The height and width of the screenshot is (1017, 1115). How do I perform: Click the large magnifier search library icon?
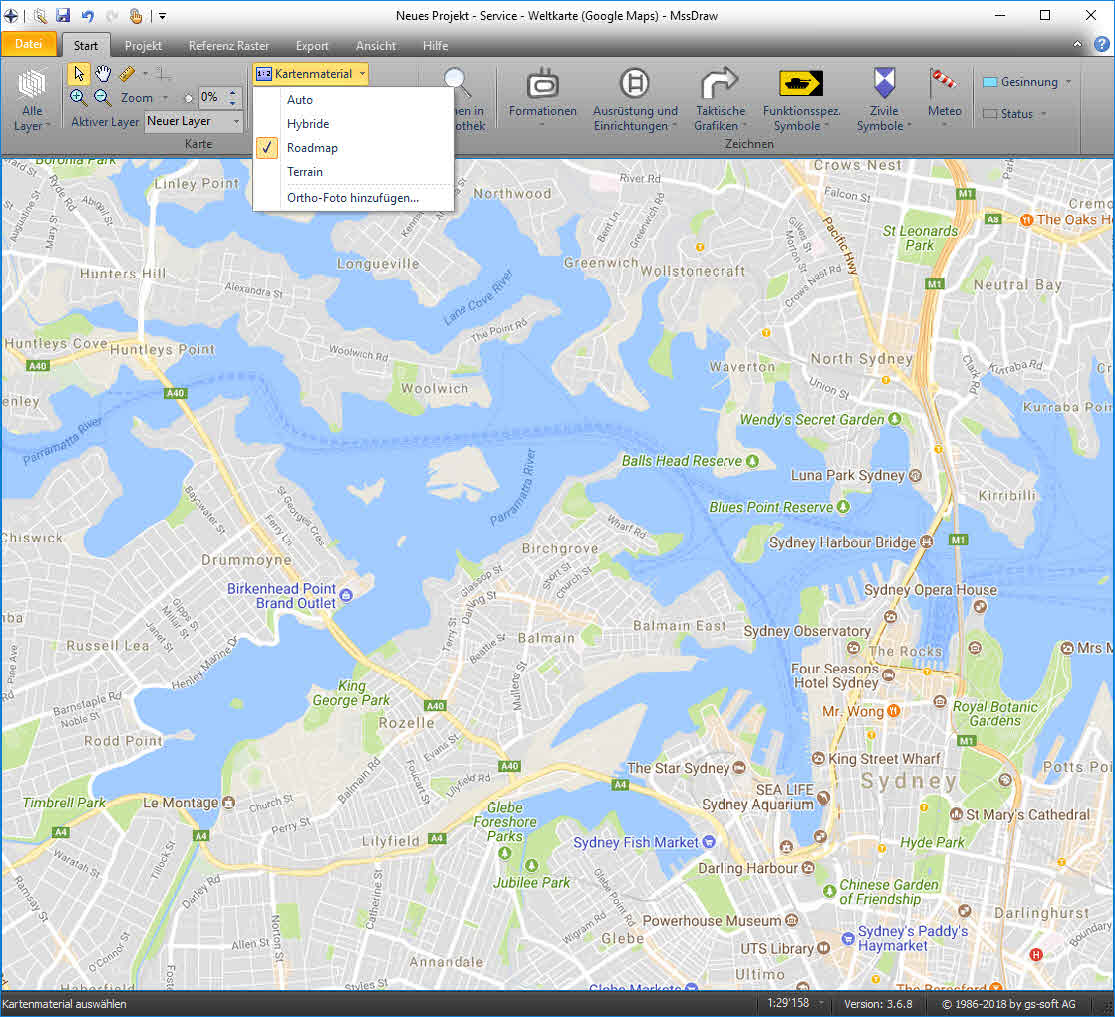[x=457, y=82]
